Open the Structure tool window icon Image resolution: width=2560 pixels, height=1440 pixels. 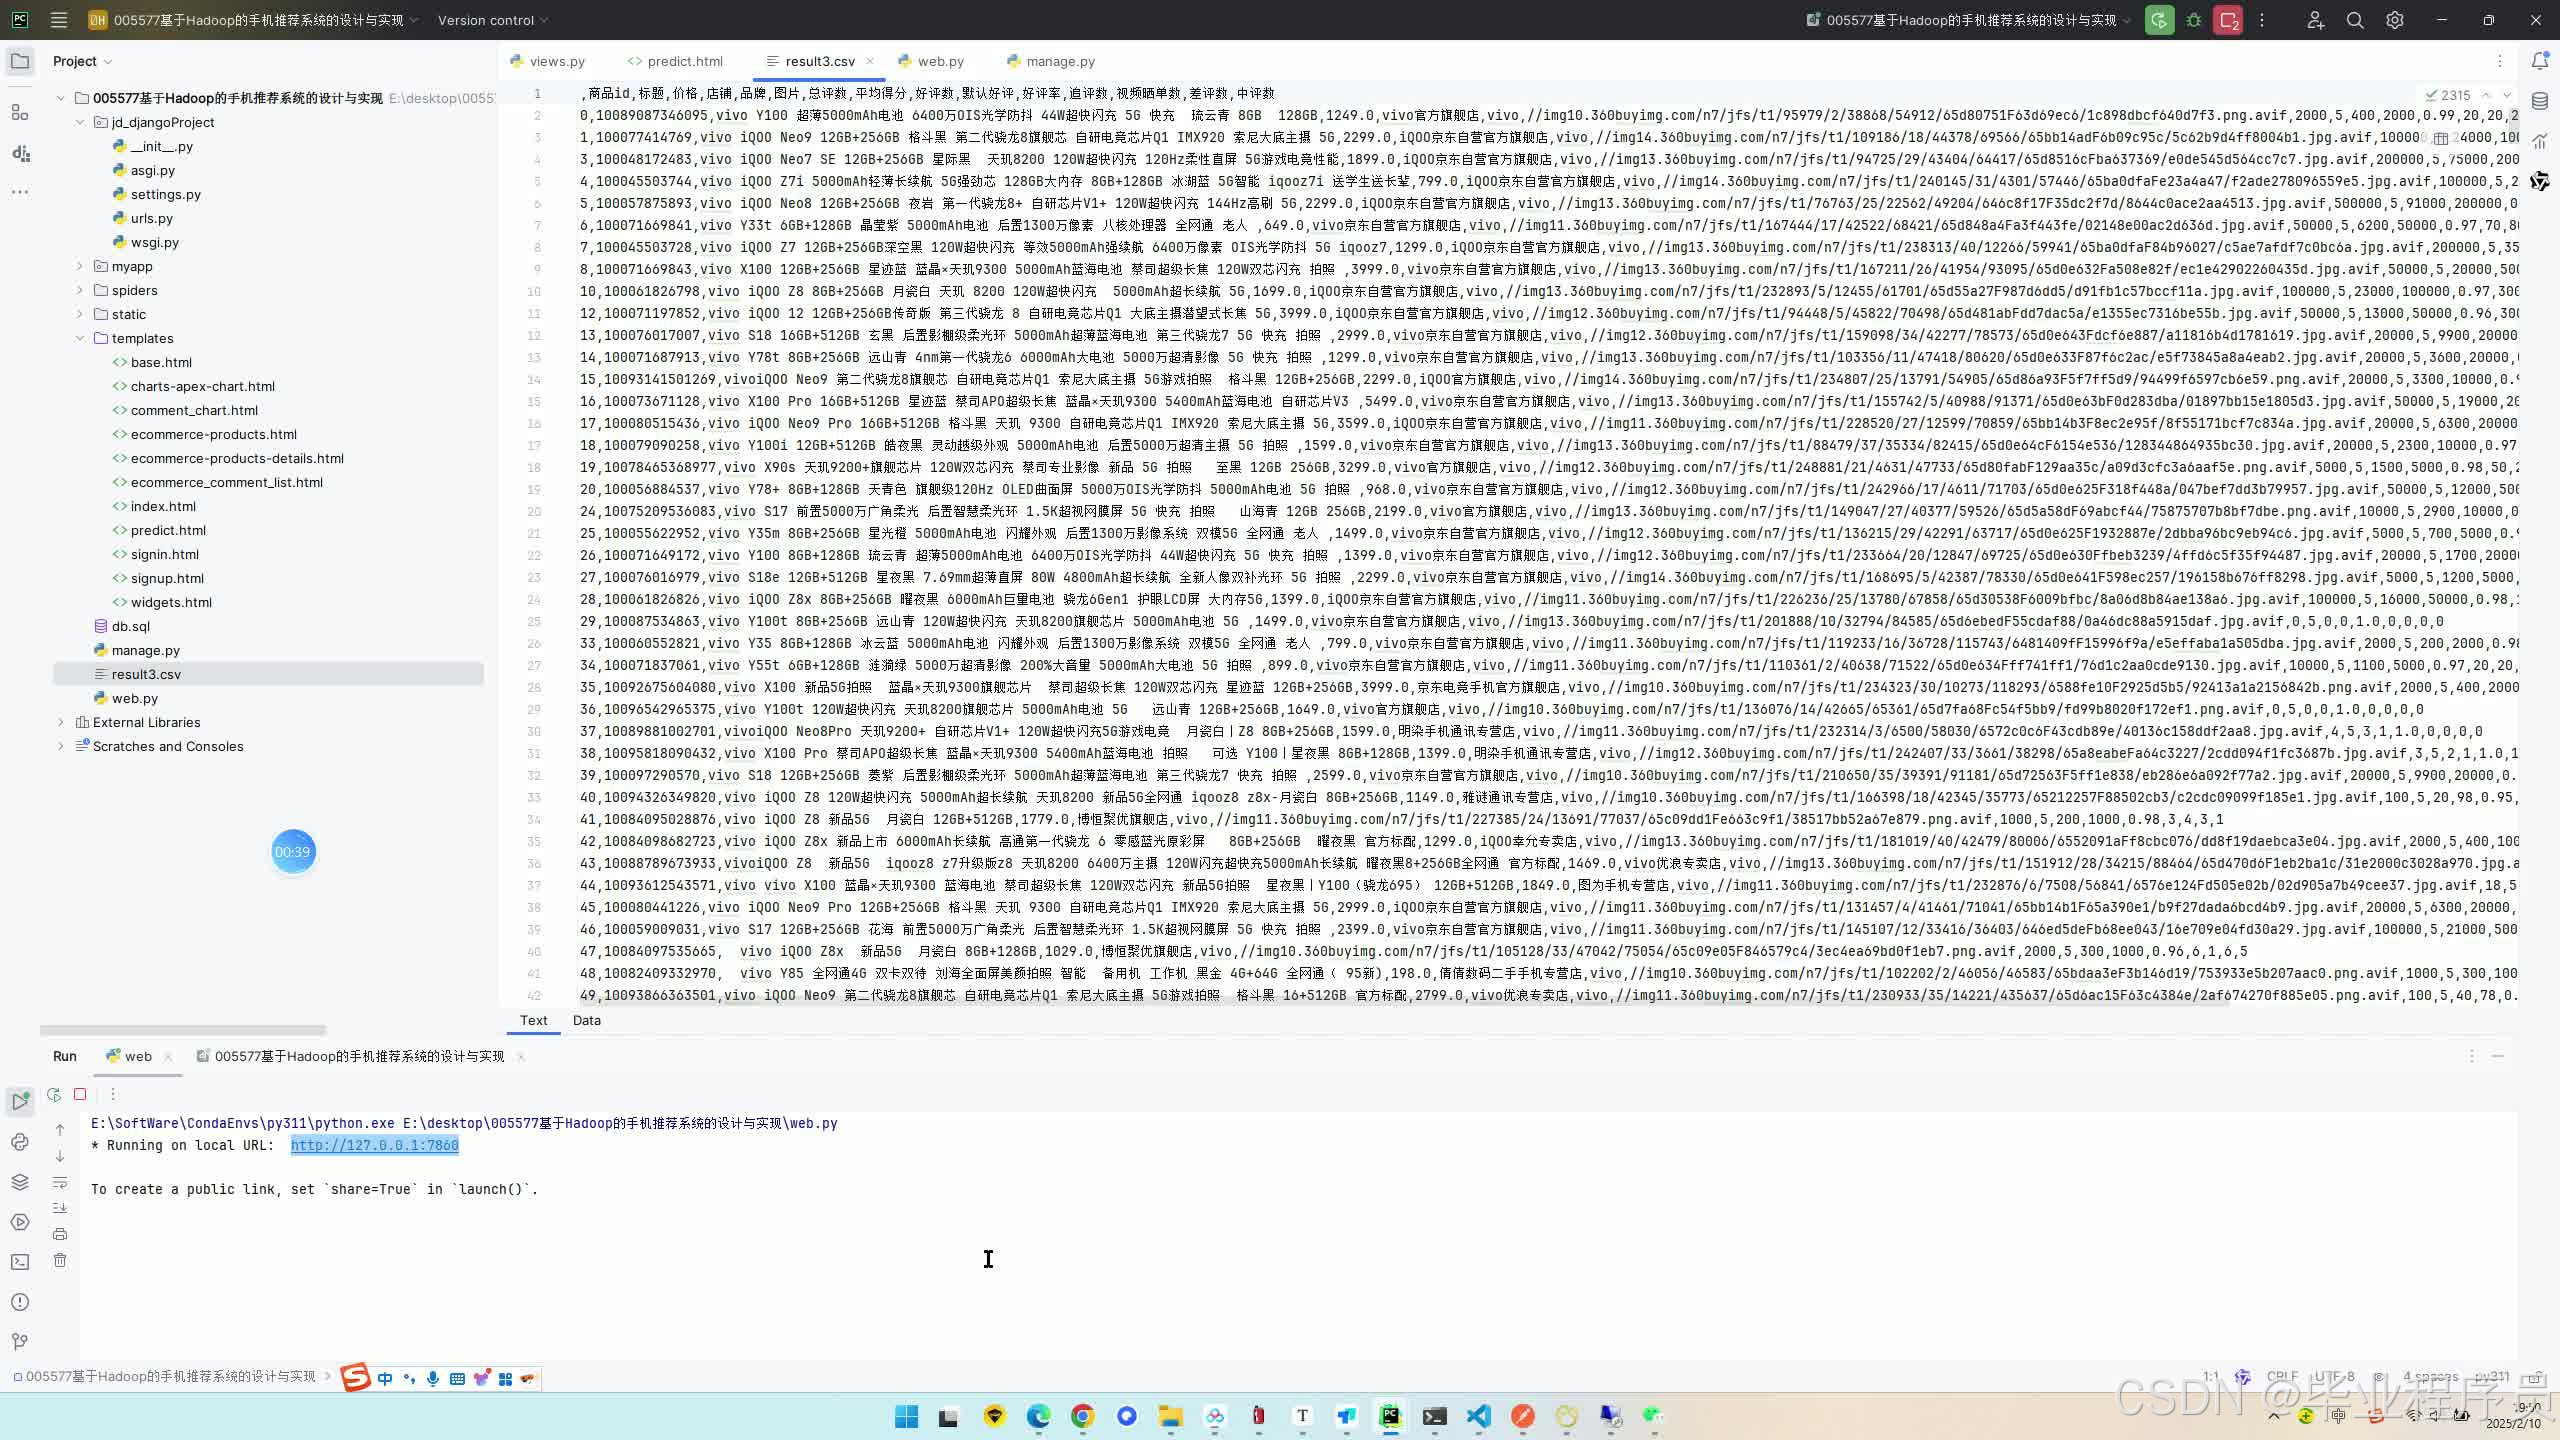[20, 112]
